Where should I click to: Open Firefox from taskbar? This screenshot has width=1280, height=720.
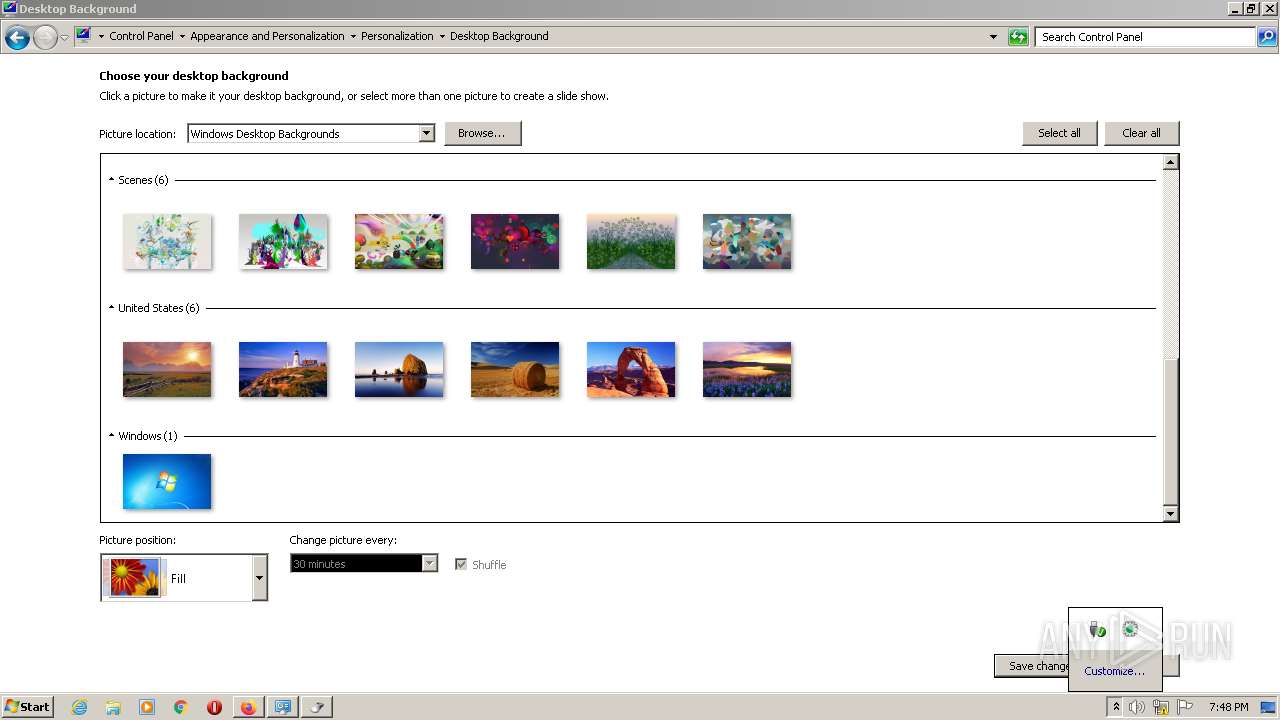(248, 707)
